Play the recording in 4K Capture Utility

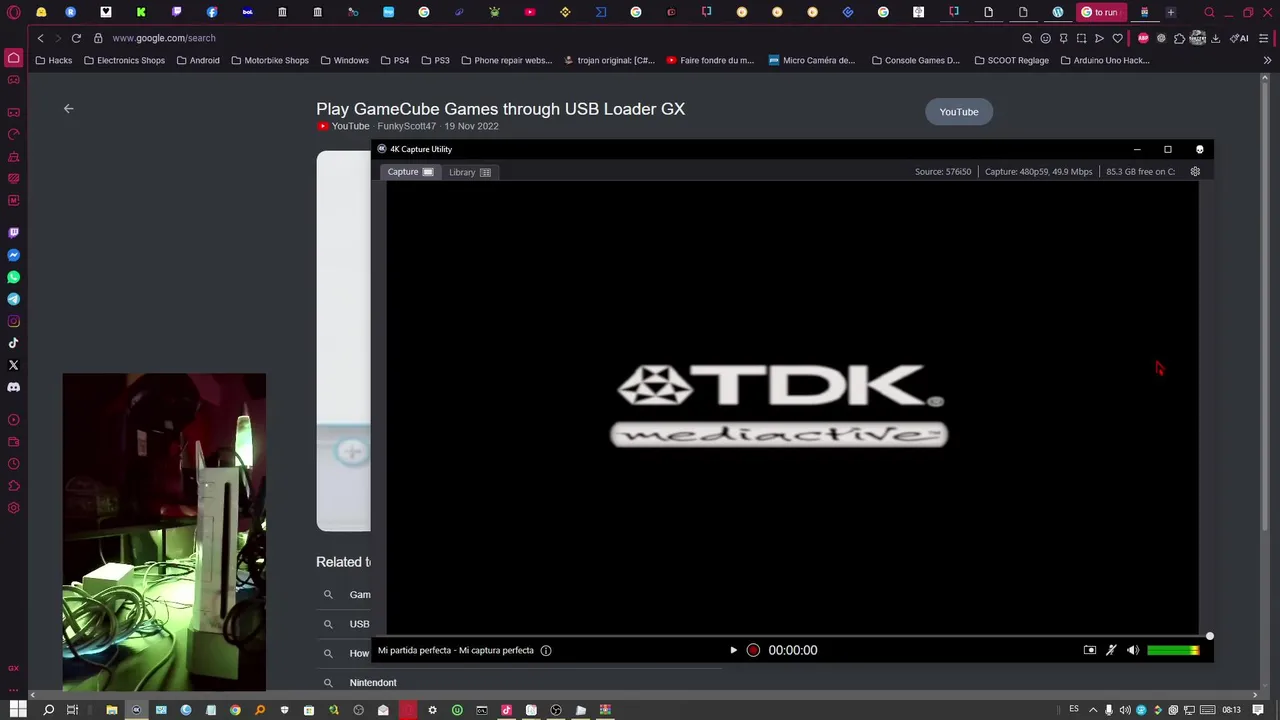733,650
